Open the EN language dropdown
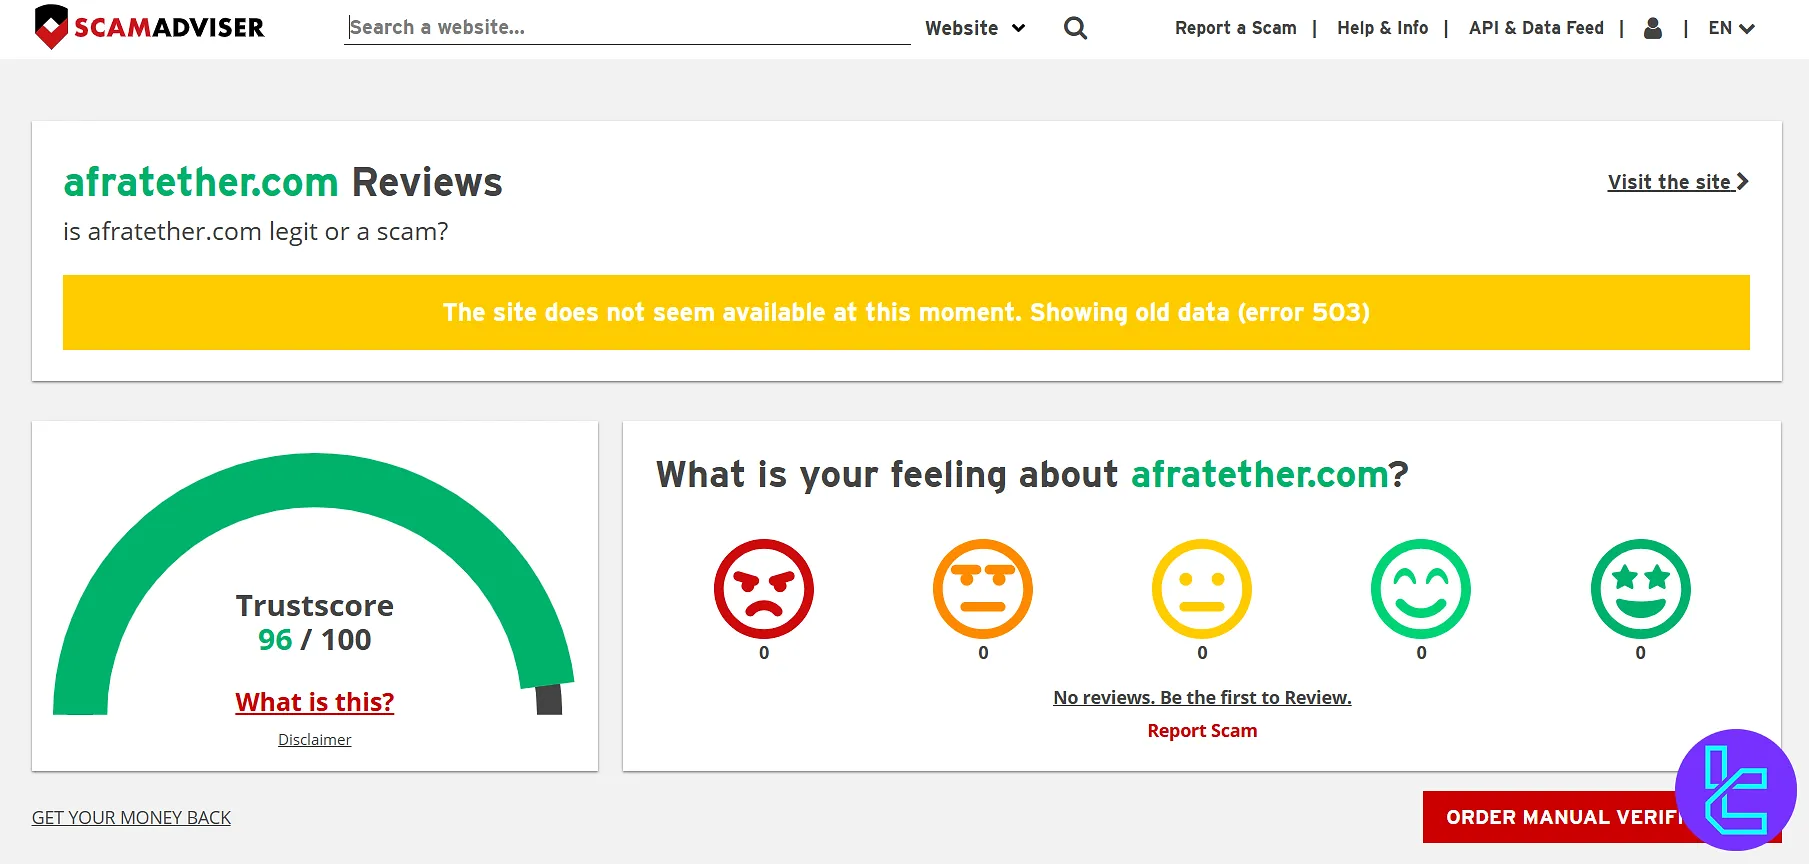This screenshot has height=864, width=1809. (1731, 28)
